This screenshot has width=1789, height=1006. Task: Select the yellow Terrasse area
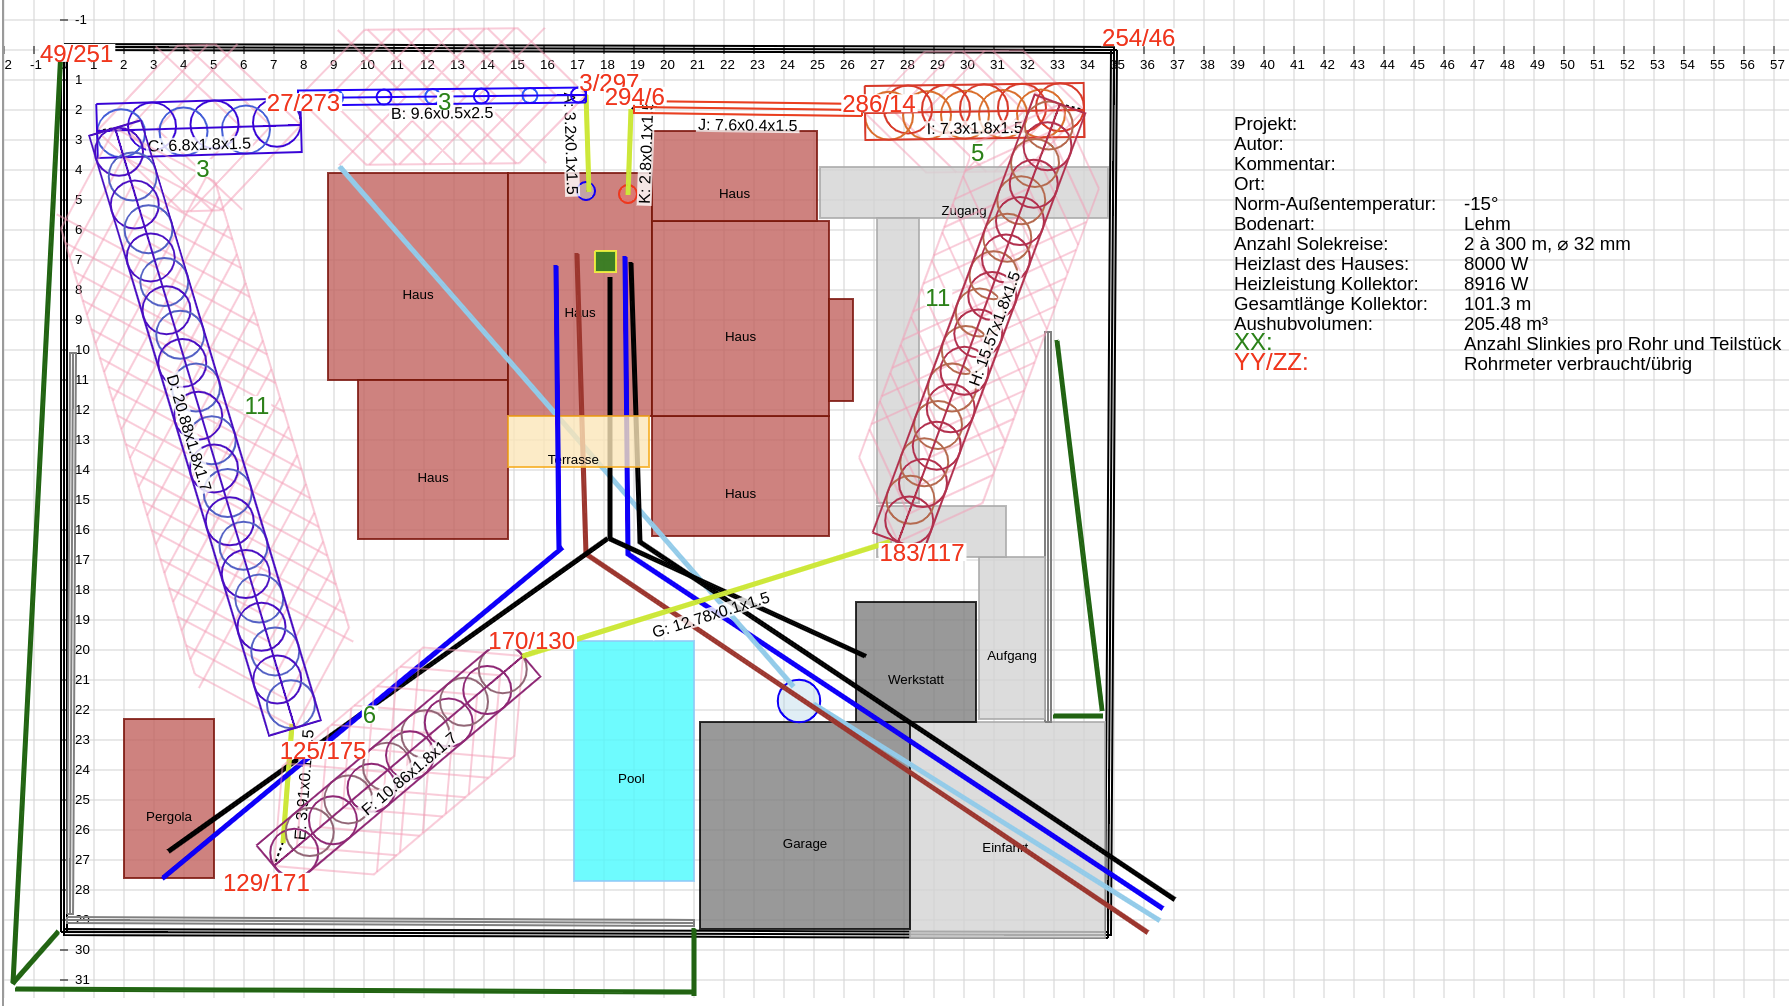(x=578, y=441)
